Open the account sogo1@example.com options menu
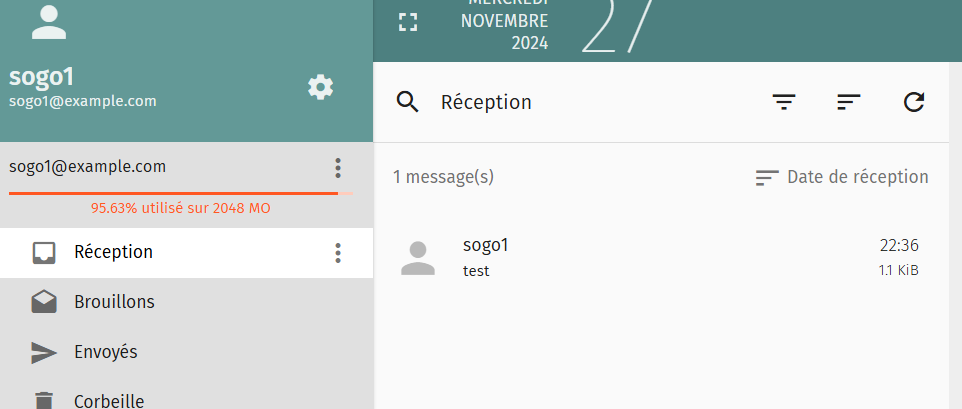962x409 pixels. pos(338,167)
